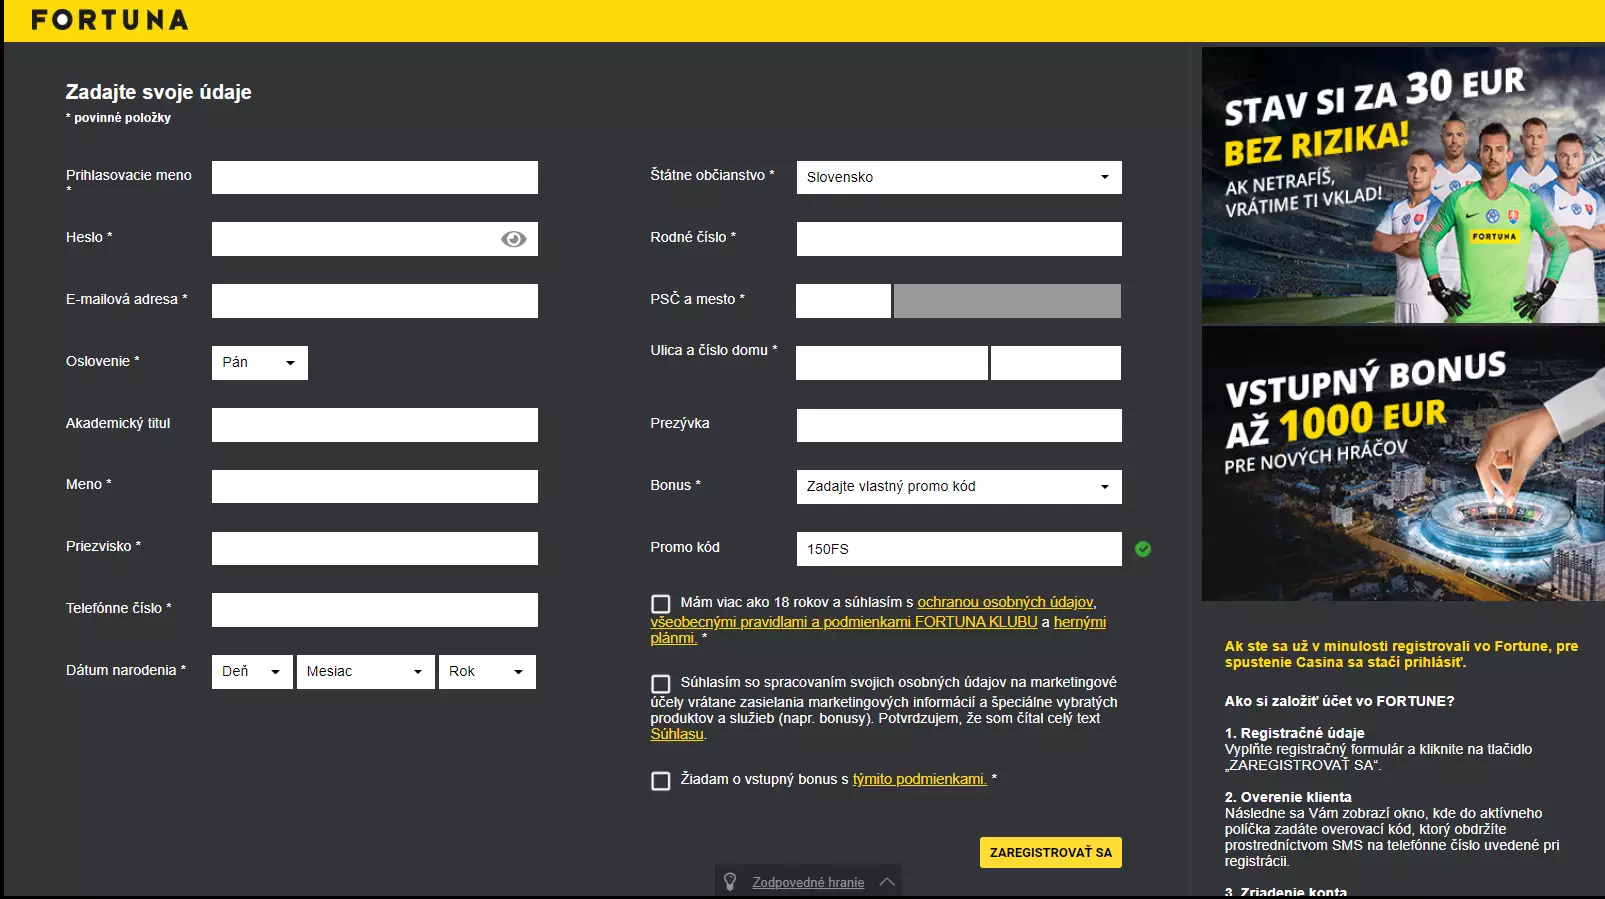Viewport: 1605px width, 899px height.
Task: Open the Oslovenie dropdown
Action: 259,363
